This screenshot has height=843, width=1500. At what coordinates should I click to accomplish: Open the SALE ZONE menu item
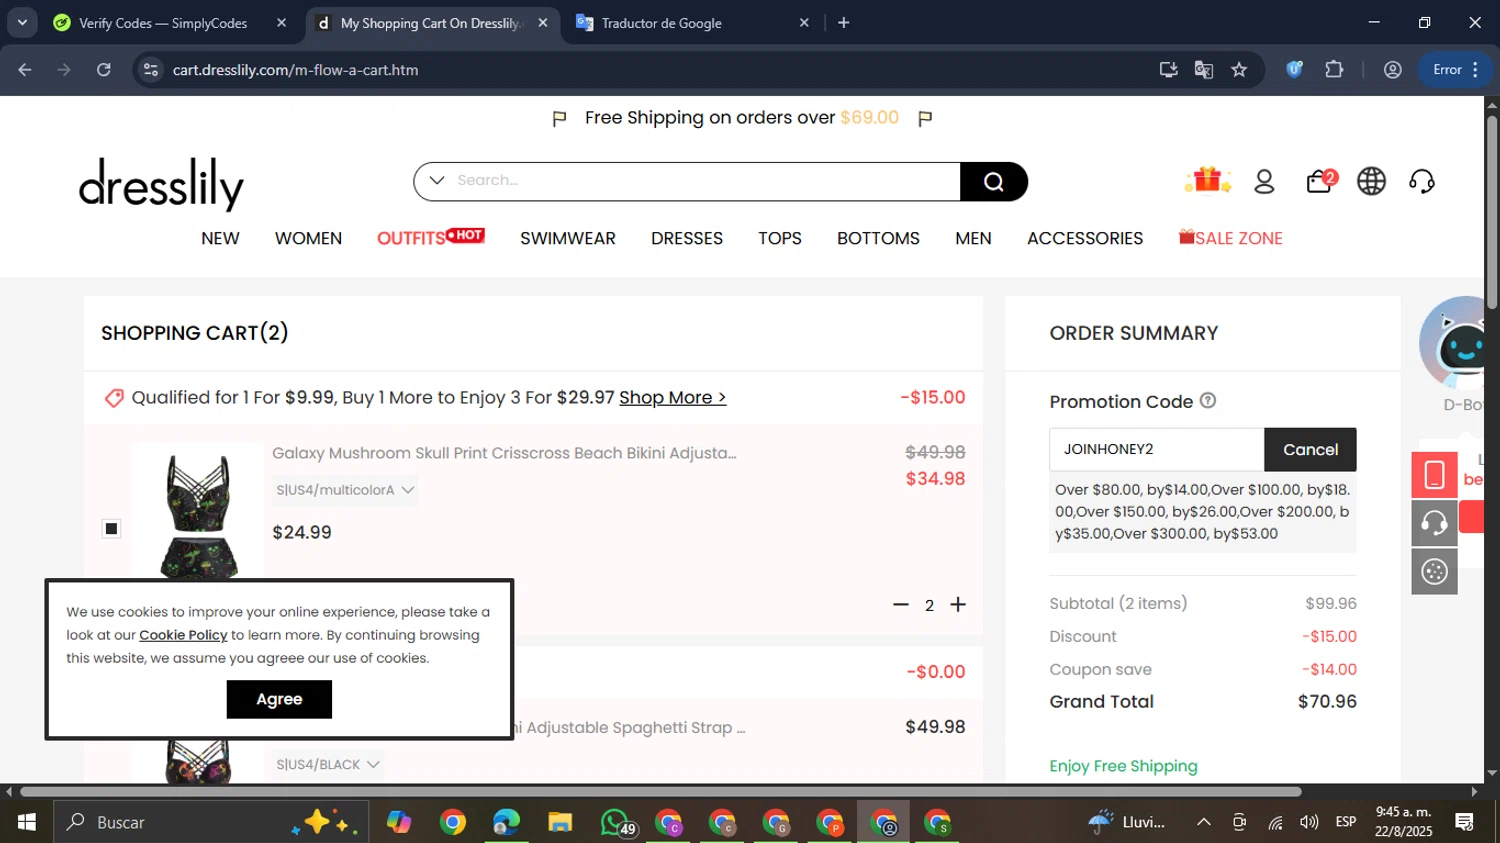1231,238
